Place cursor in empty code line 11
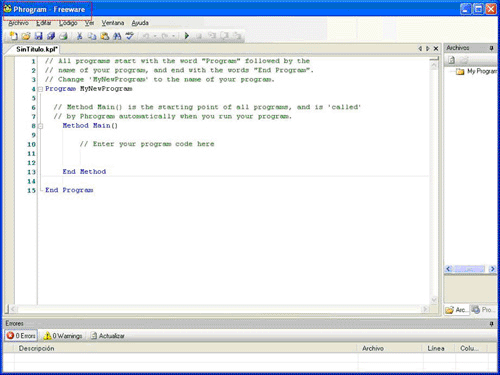The width and height of the screenshot is (500, 375). (x=233, y=153)
